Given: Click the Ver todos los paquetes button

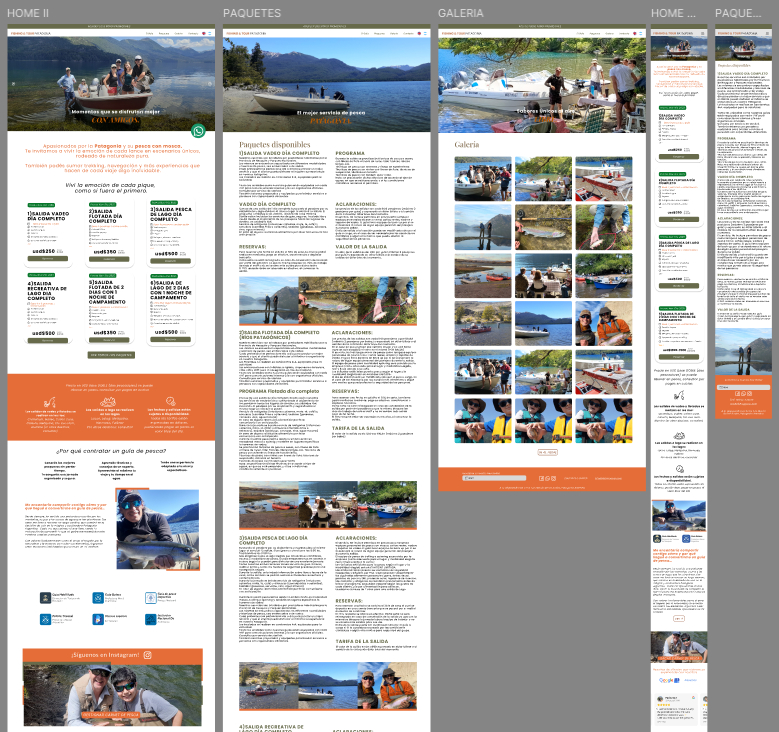Looking at the screenshot, I should 111,355.
